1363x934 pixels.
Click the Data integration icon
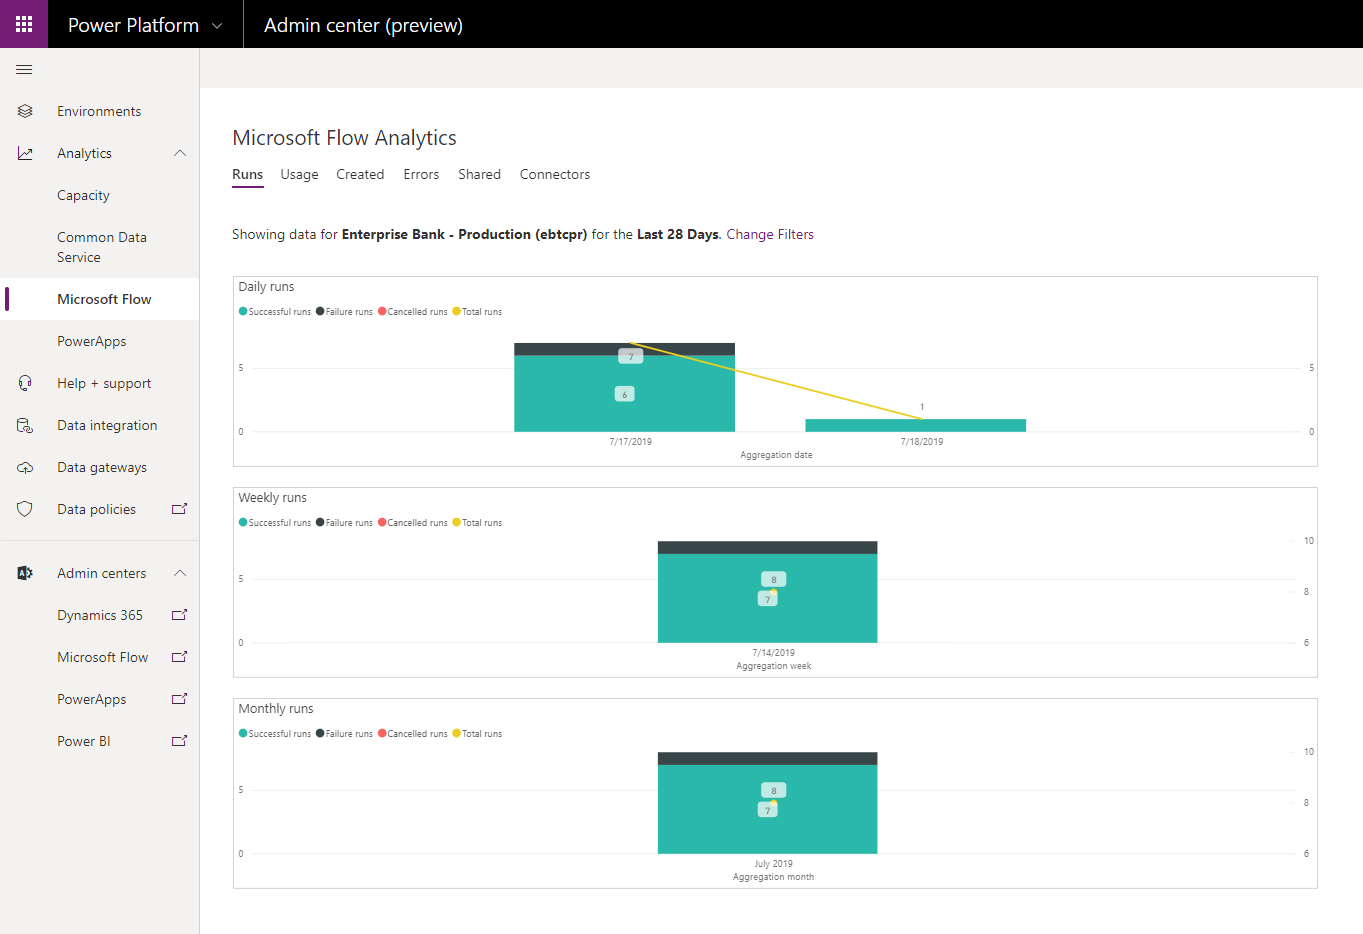pos(25,425)
